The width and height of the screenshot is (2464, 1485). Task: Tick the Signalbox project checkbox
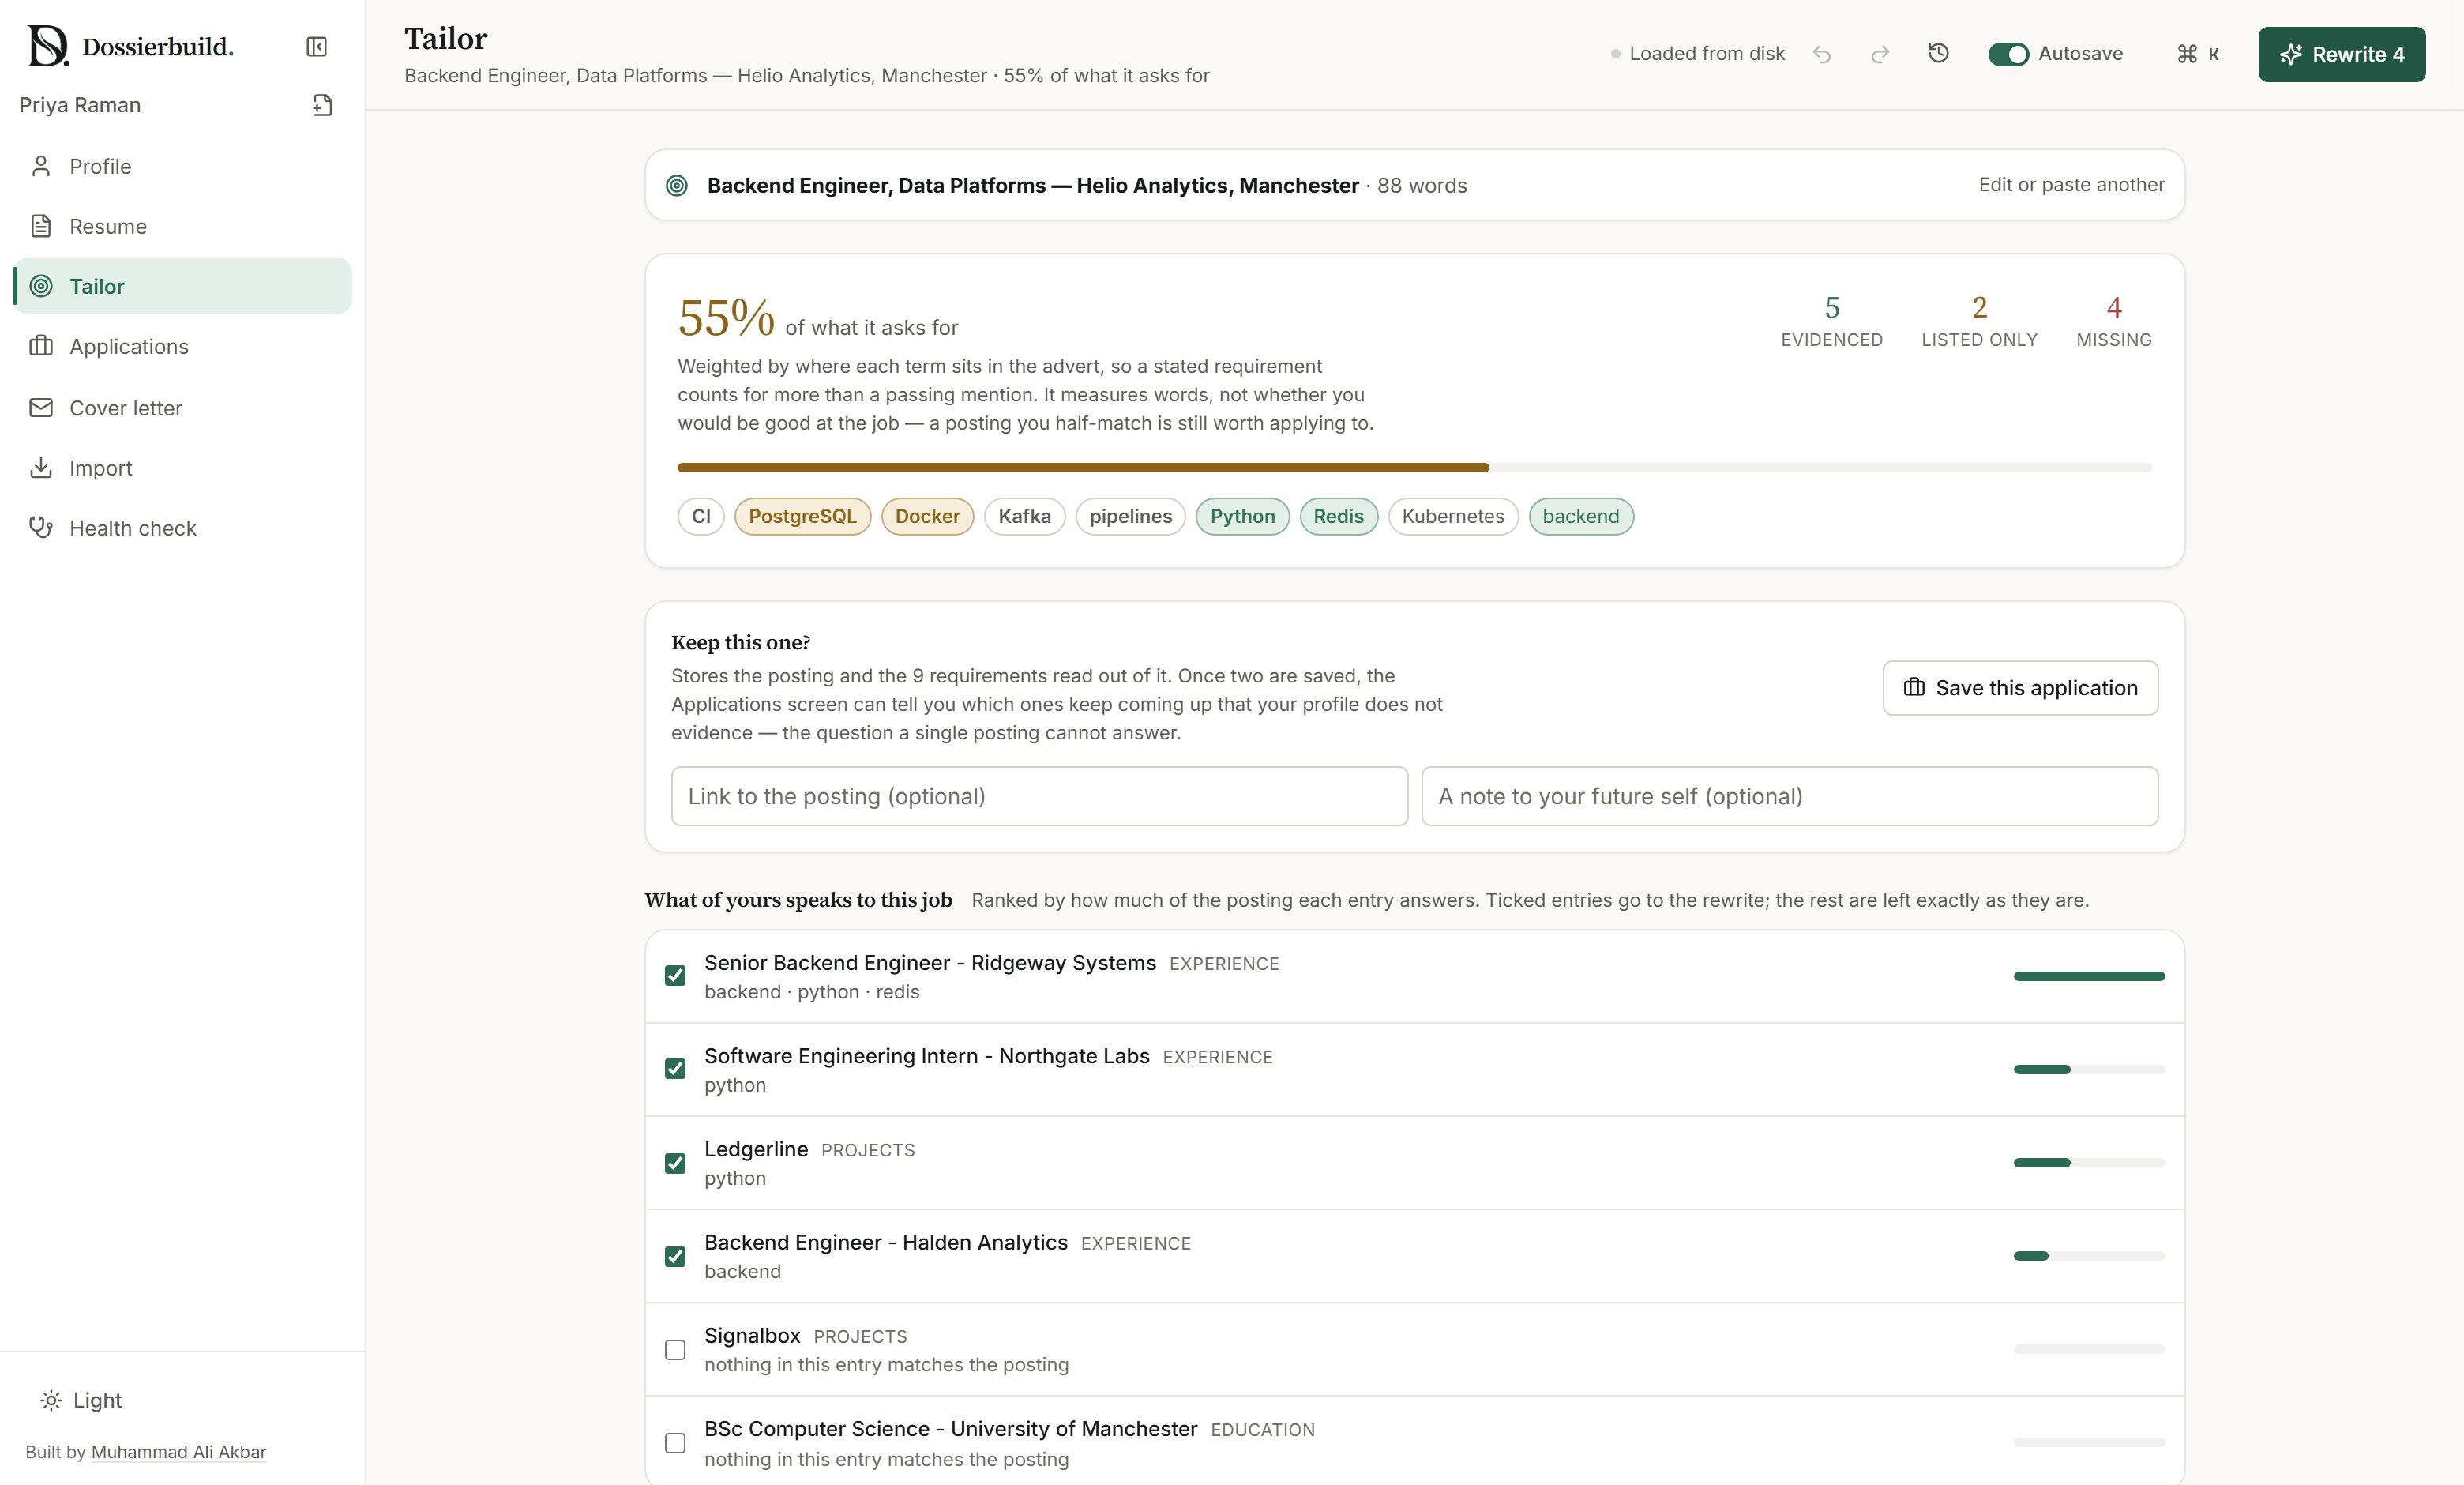[x=675, y=1349]
